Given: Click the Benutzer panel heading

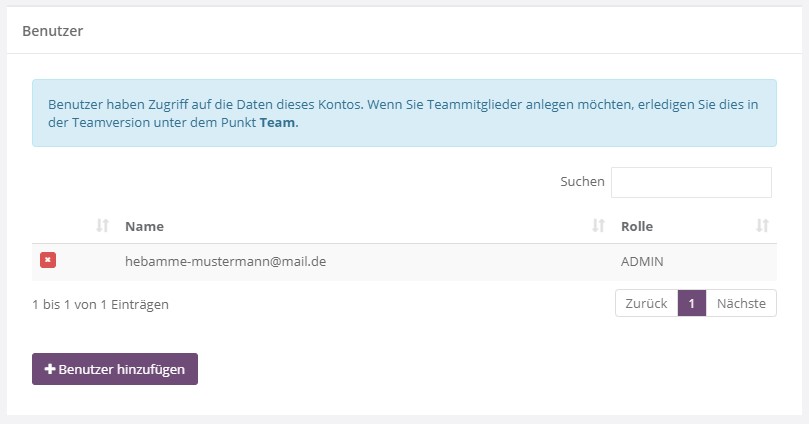Looking at the screenshot, I should pos(52,31).
